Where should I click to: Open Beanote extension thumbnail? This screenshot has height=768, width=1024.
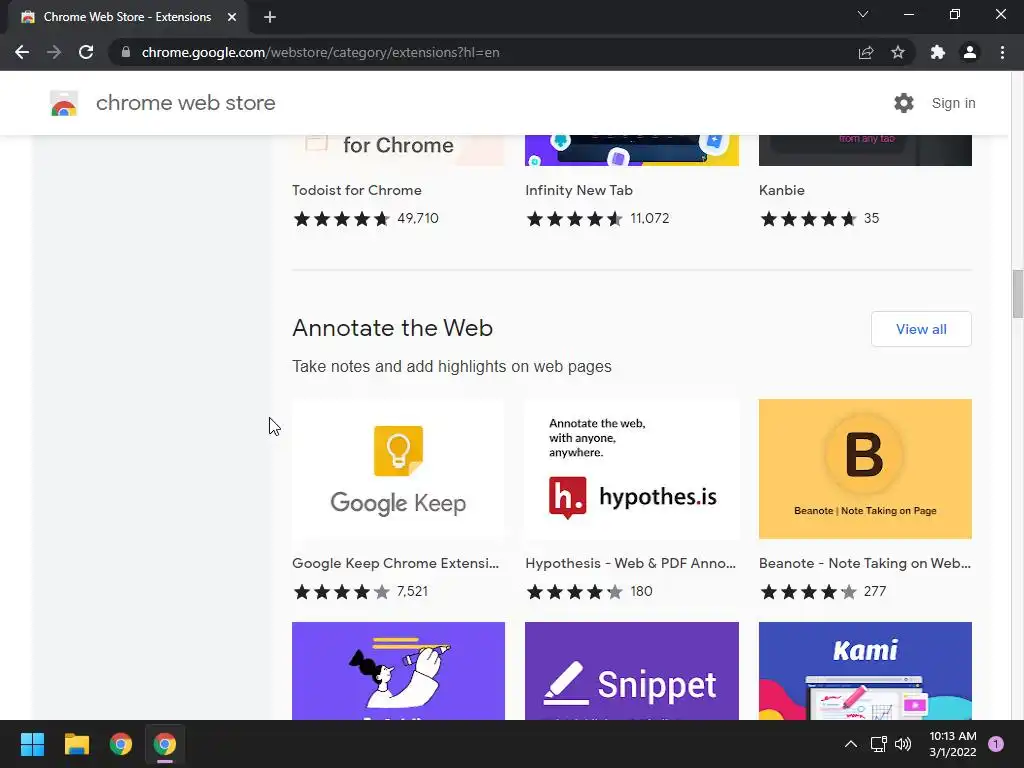[865, 469]
